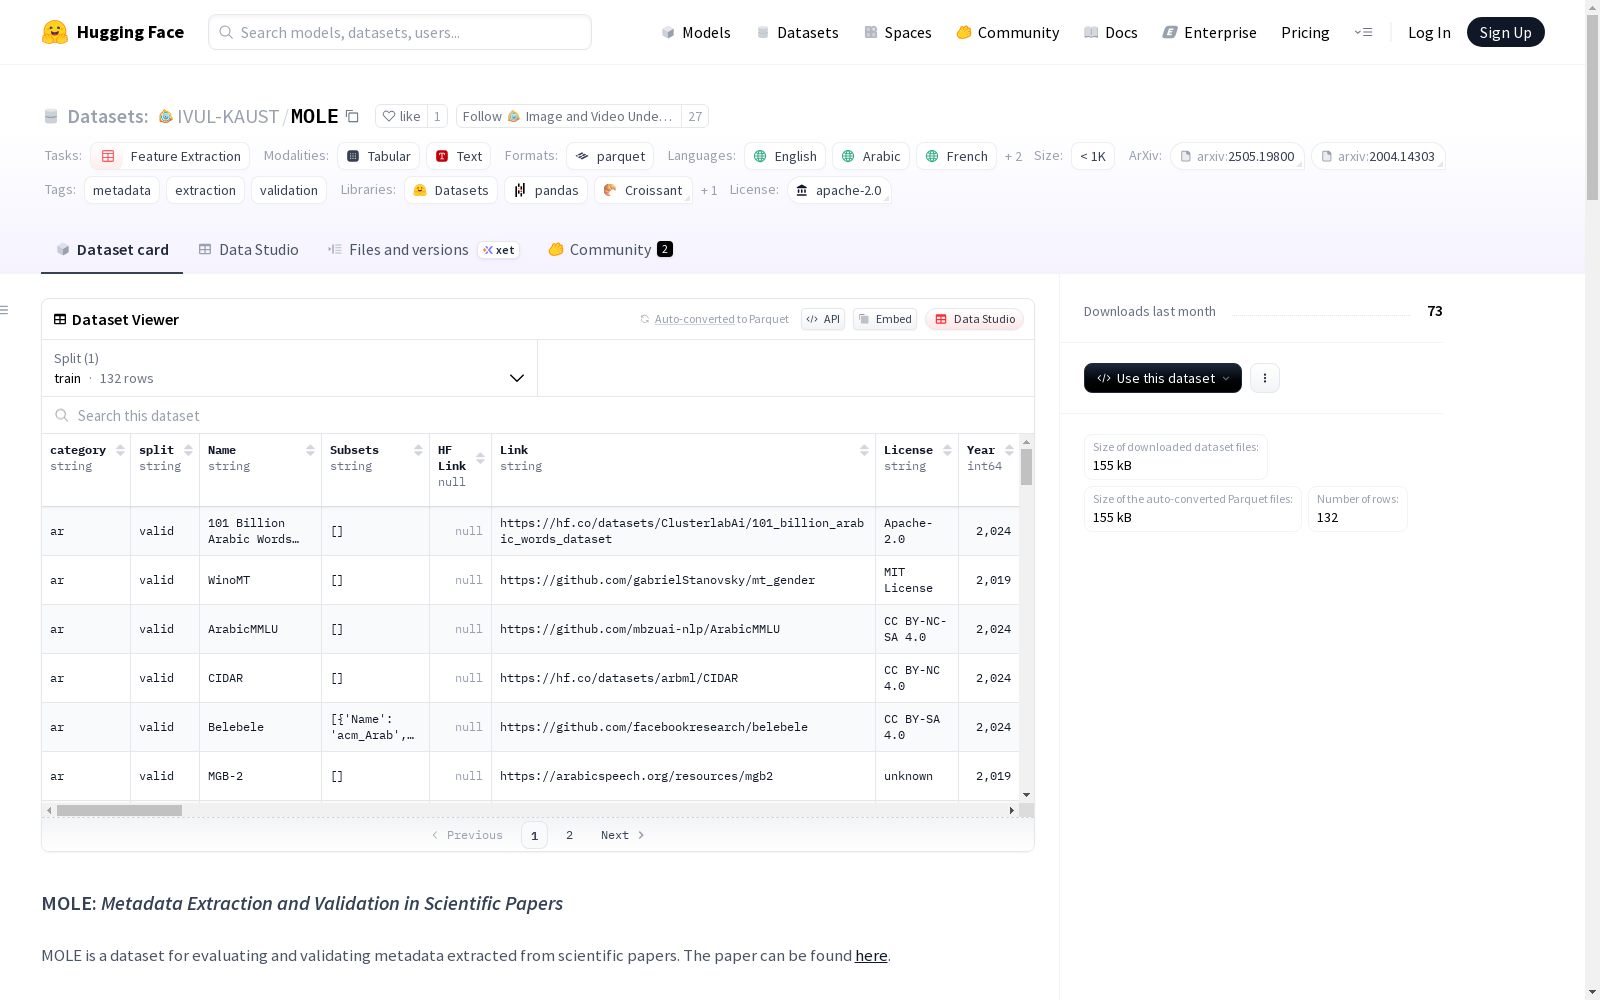Viewport: 1600px width, 1000px height.
Task: Filter by Tabular modality tag
Action: 378,156
